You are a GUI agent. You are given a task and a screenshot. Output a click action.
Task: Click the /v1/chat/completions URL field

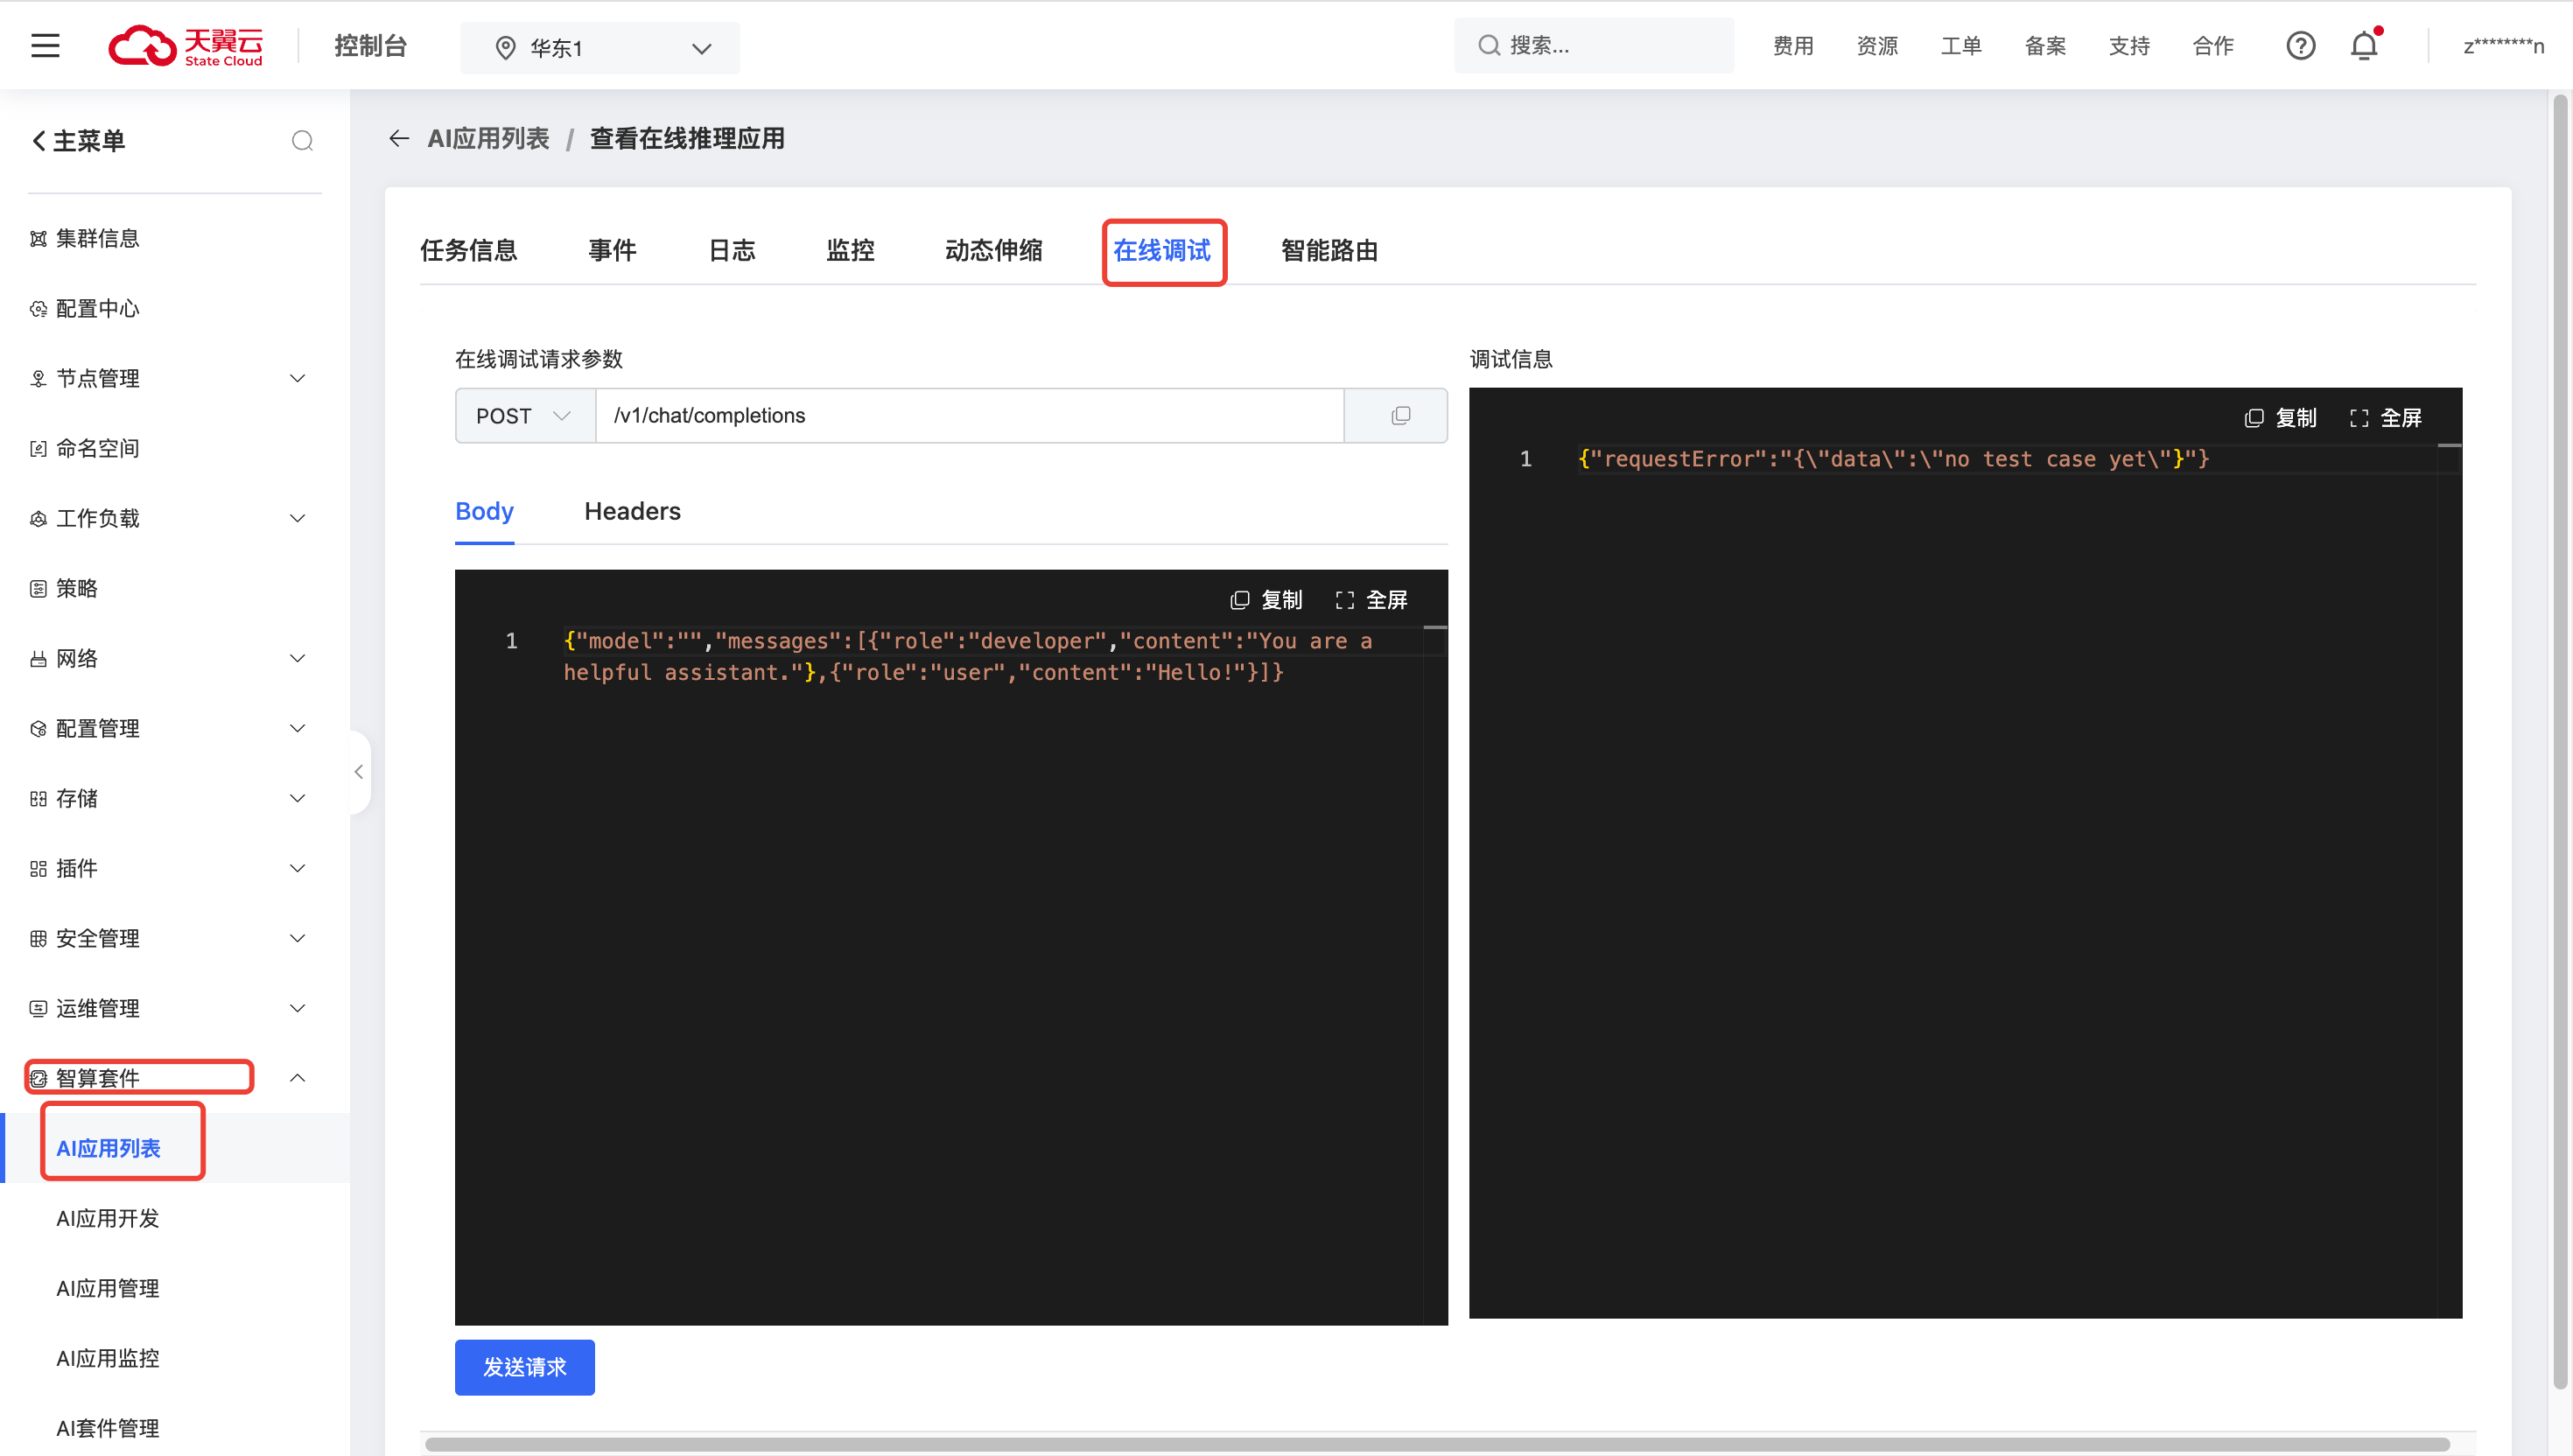click(969, 416)
